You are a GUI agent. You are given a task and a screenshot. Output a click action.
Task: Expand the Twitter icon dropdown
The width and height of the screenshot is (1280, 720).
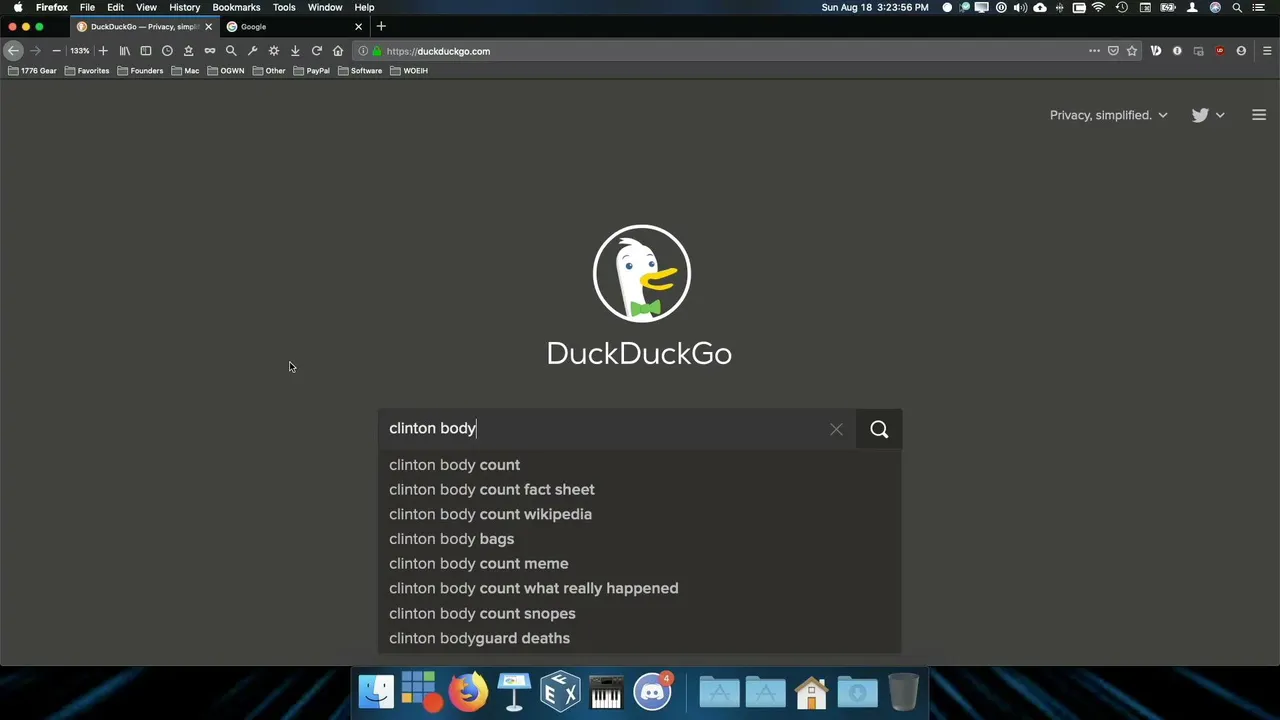coord(1208,115)
